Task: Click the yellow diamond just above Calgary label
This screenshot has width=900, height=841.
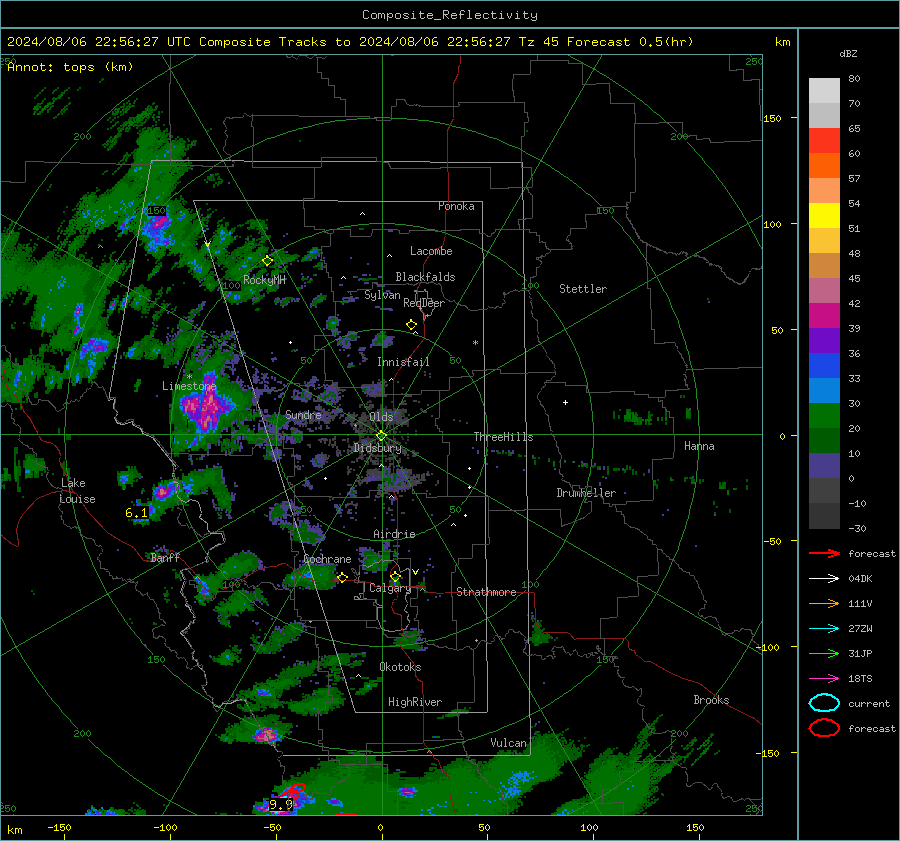Action: pos(395,576)
